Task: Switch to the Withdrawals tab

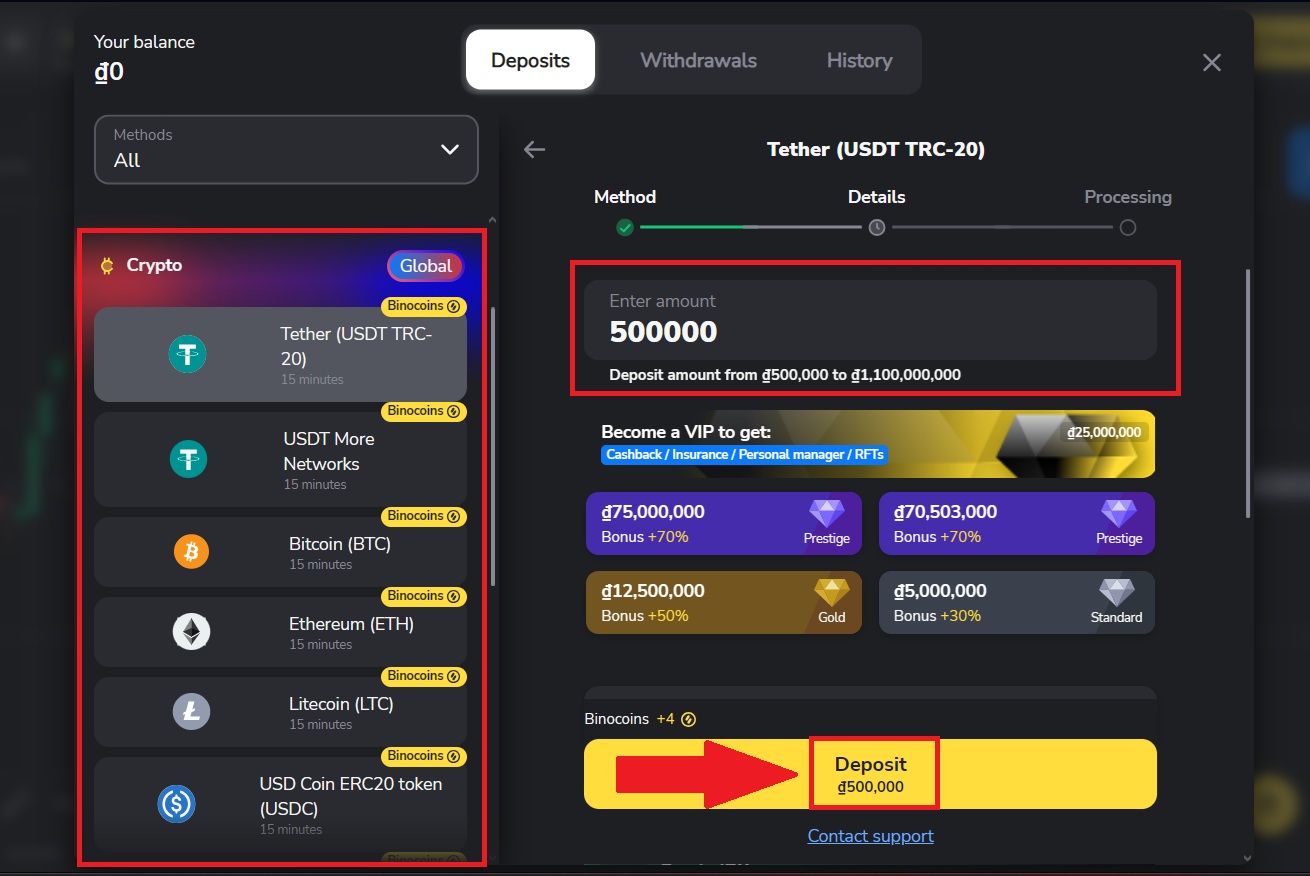Action: point(698,60)
